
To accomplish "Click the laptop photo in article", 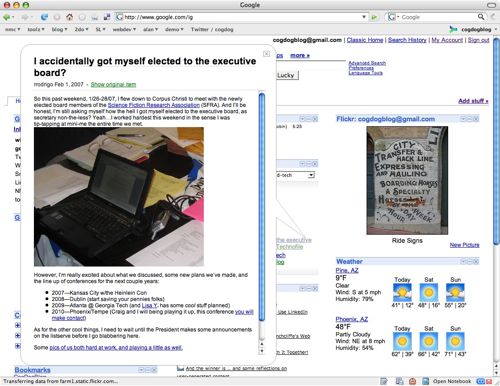I will [x=119, y=196].
